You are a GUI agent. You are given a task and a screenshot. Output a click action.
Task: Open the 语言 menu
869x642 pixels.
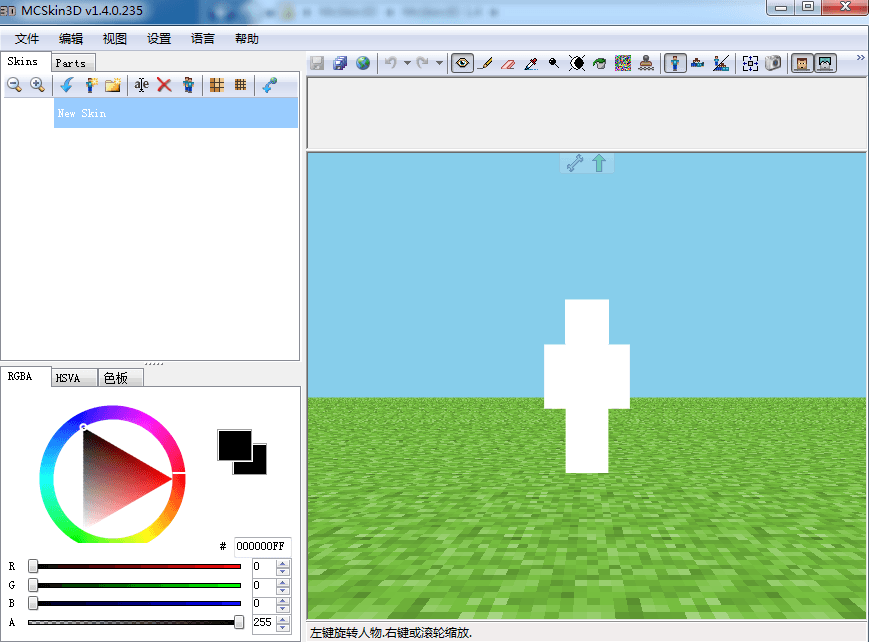203,39
